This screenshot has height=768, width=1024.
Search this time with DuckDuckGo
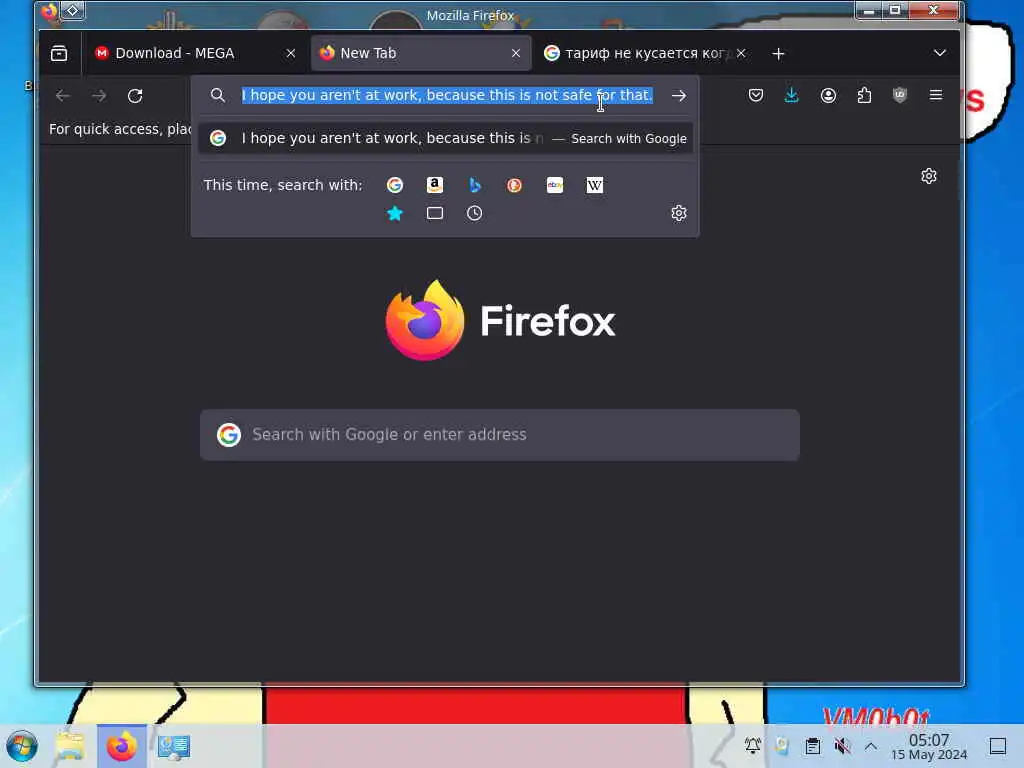tap(515, 185)
